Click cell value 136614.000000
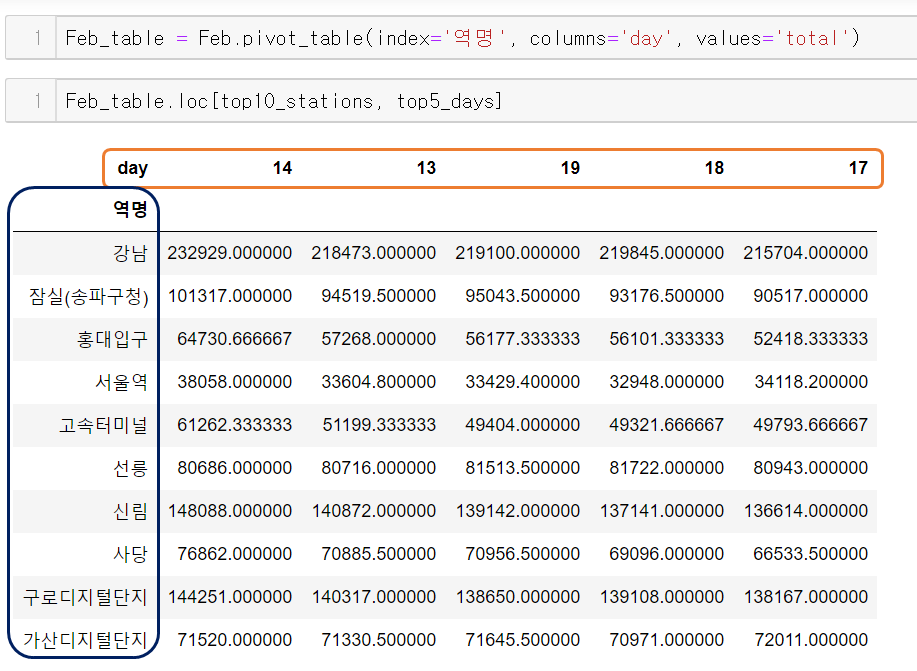 click(x=806, y=511)
